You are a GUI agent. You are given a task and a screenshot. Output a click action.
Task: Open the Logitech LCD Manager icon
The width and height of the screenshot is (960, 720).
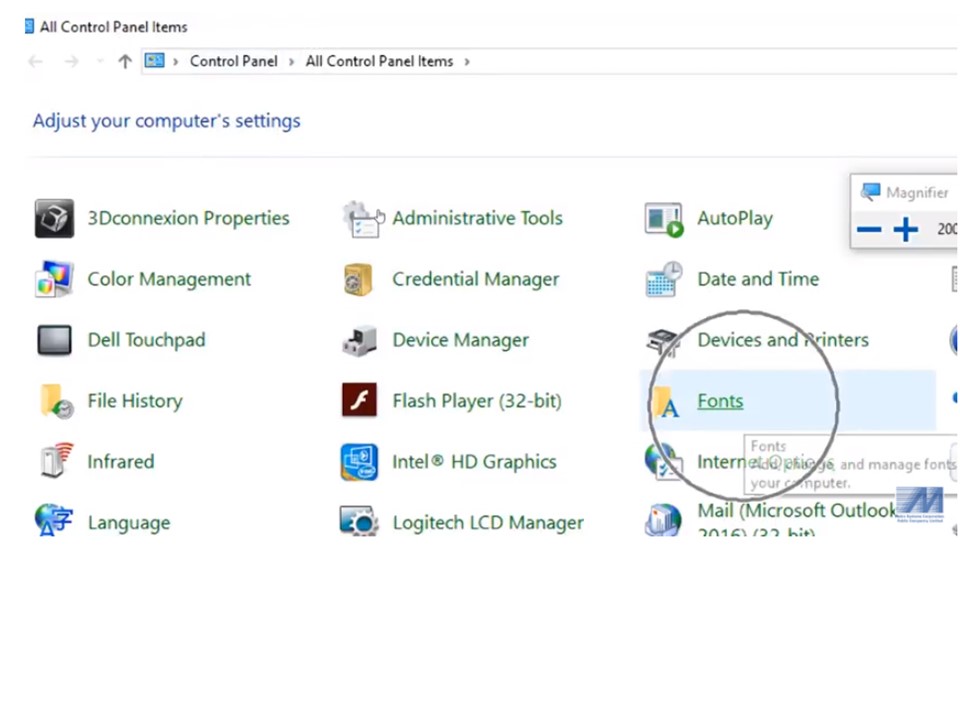tap(359, 520)
